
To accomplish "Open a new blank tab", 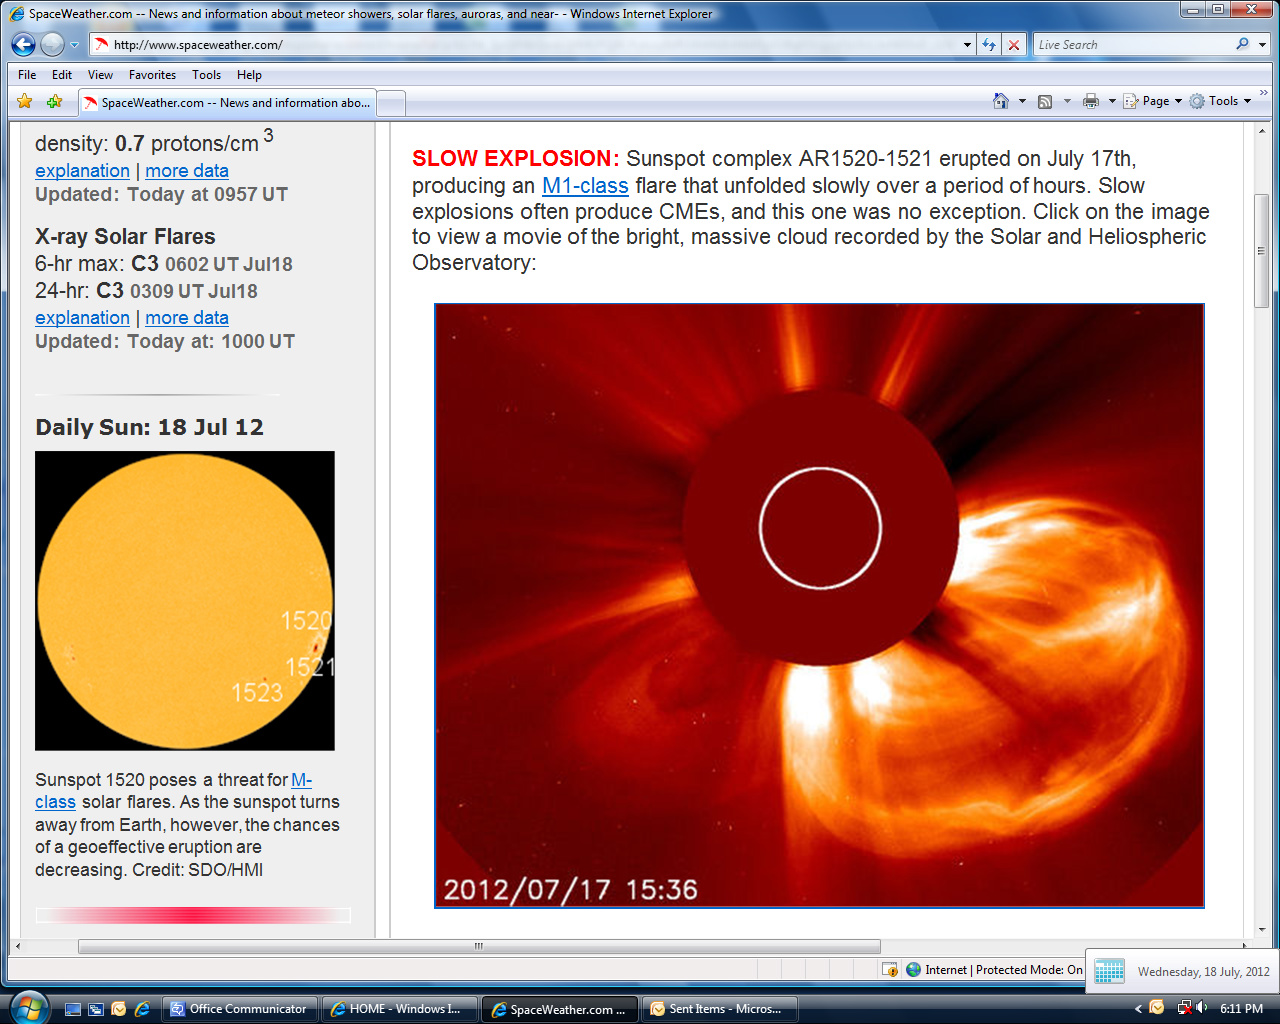I will coord(390,103).
